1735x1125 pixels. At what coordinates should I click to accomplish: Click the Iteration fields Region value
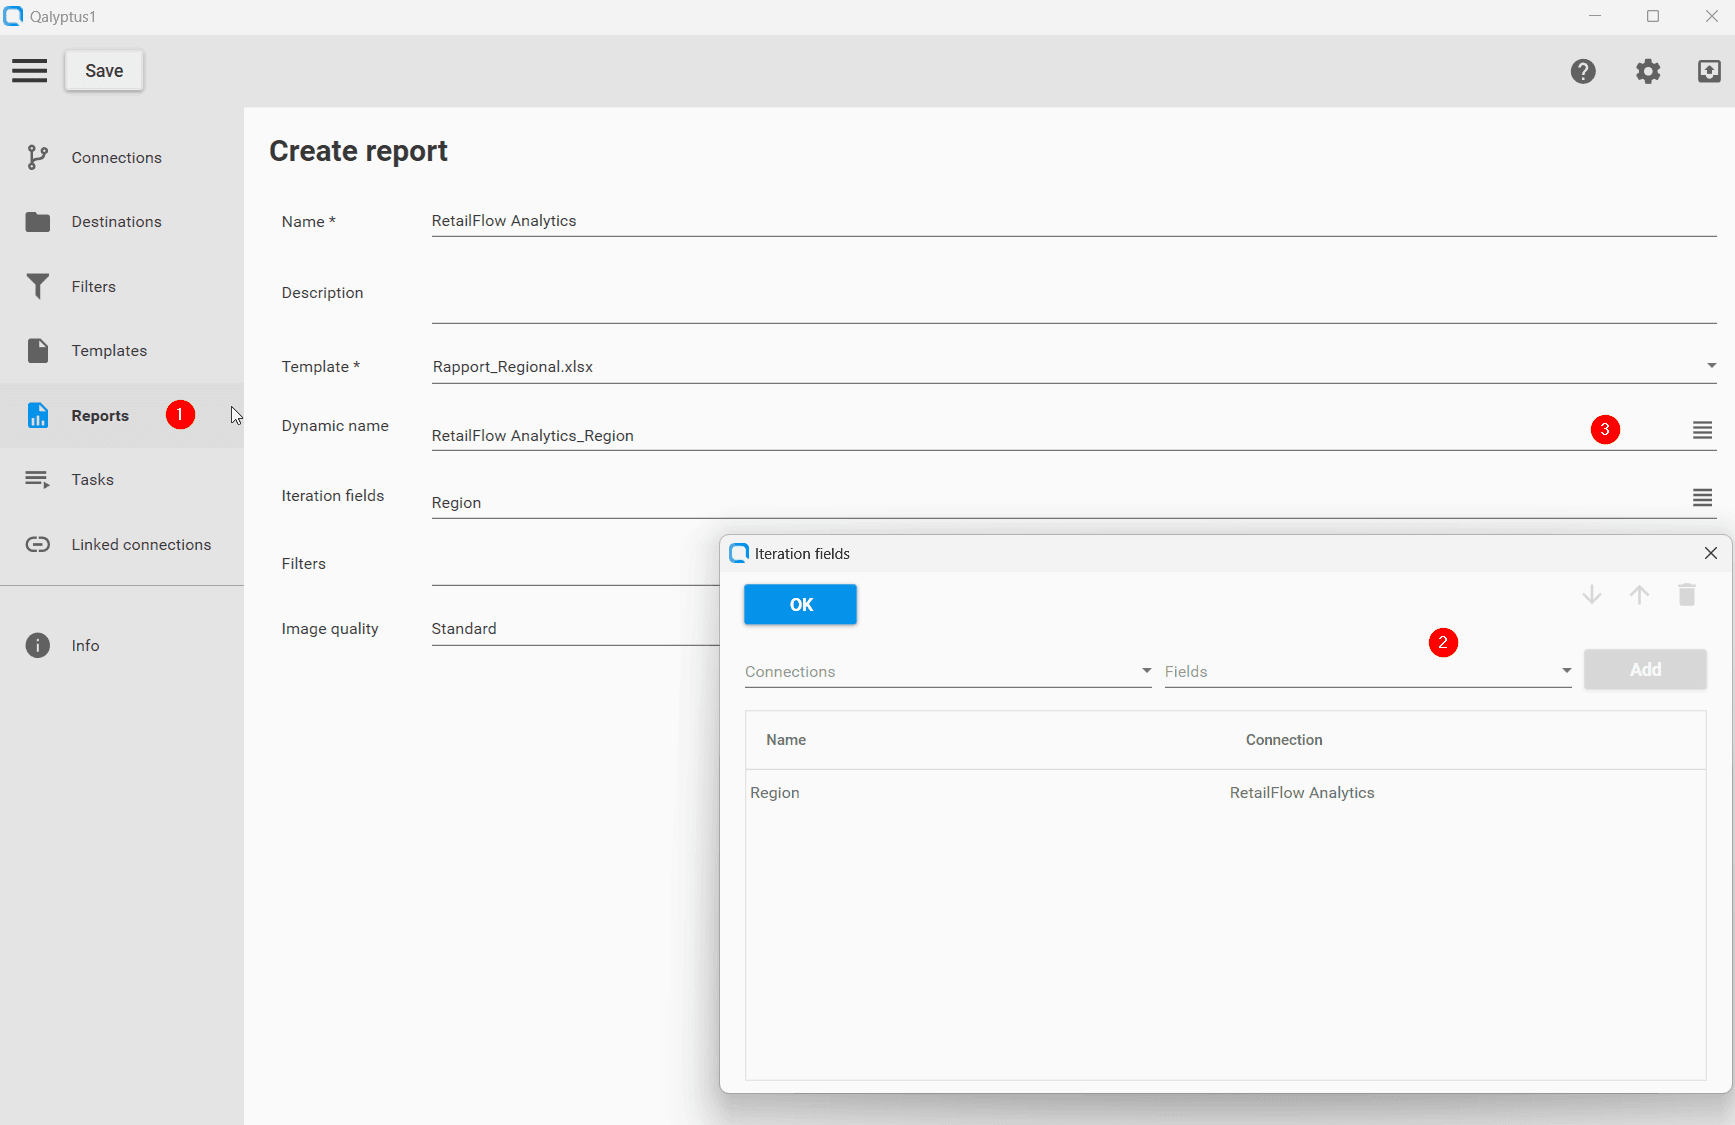click(x=456, y=503)
